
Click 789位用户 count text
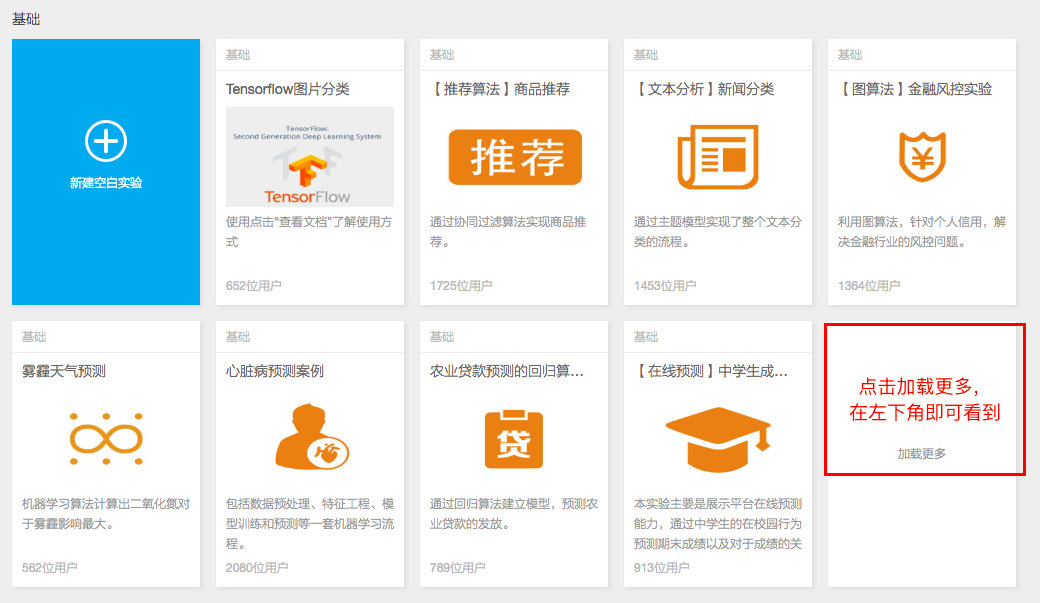click(x=458, y=567)
